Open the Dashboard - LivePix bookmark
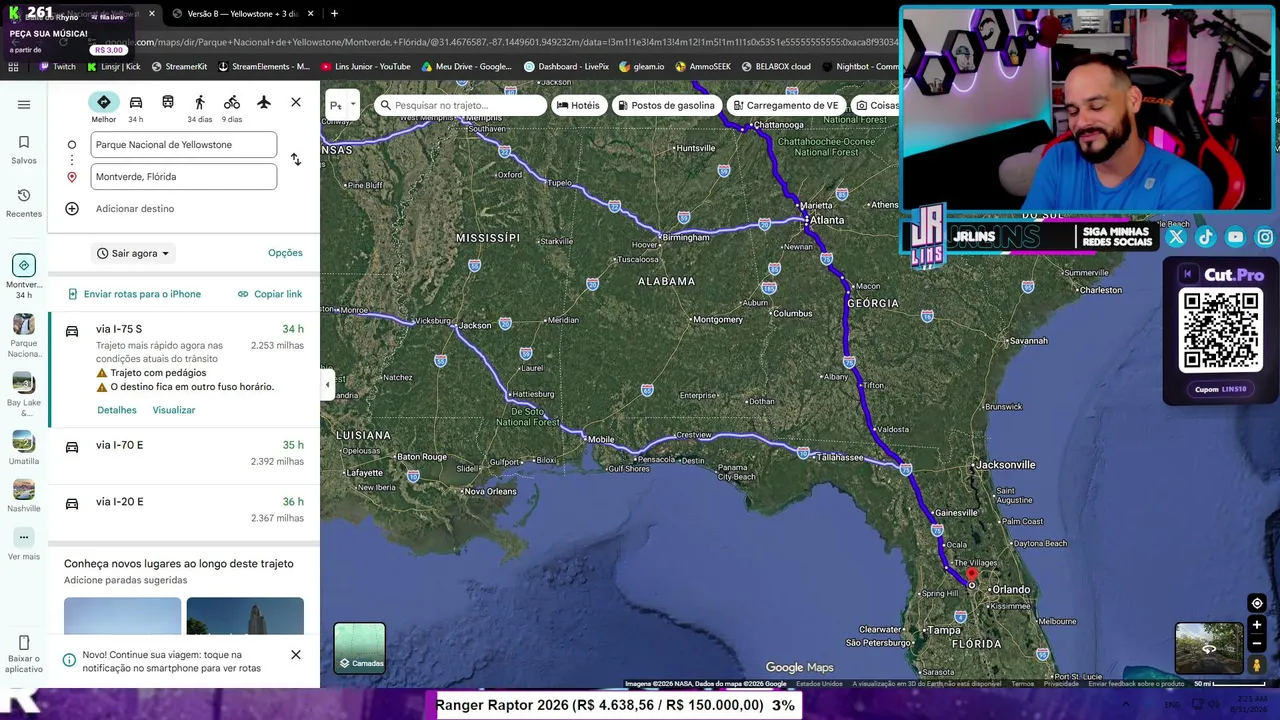Viewport: 1280px width, 720px height. 566,67
